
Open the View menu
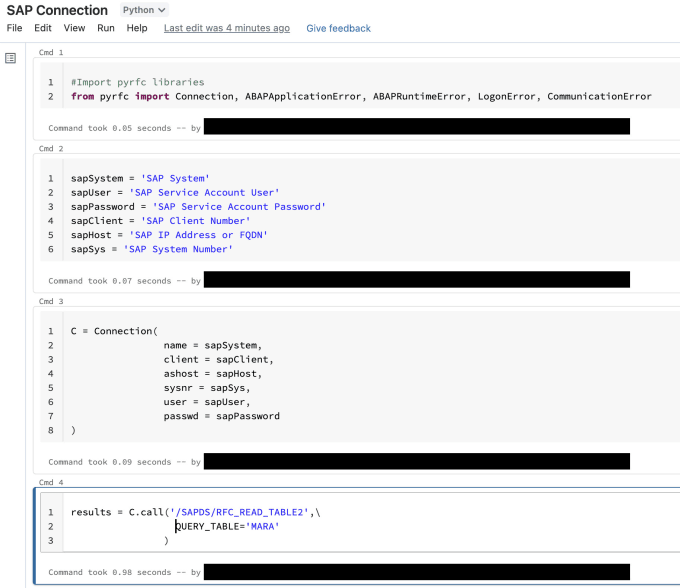click(74, 28)
